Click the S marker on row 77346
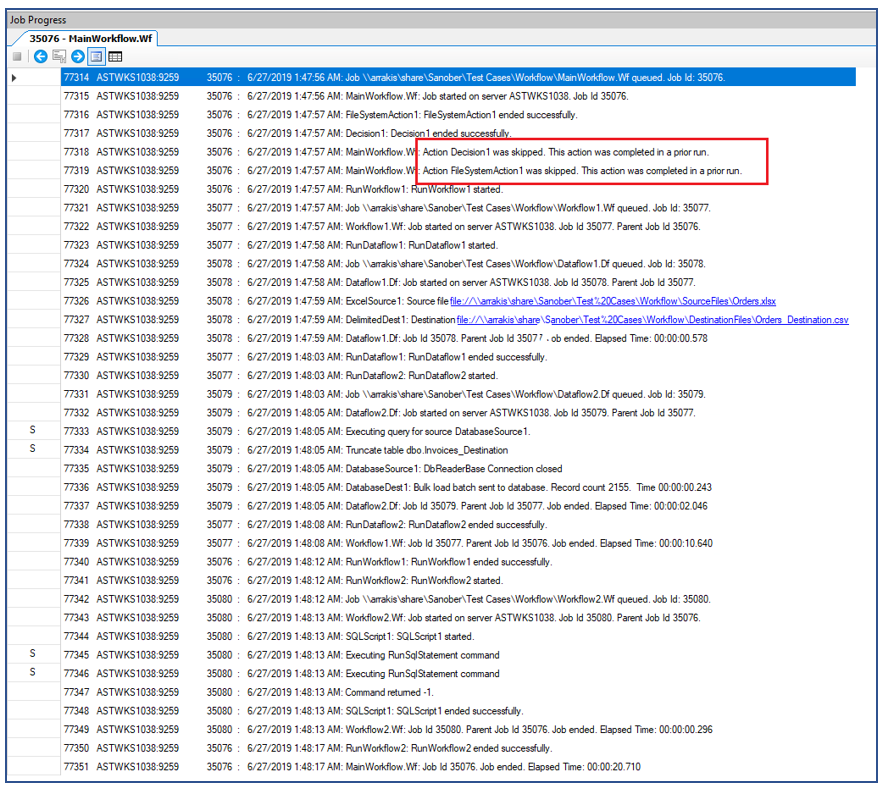 (x=32, y=673)
